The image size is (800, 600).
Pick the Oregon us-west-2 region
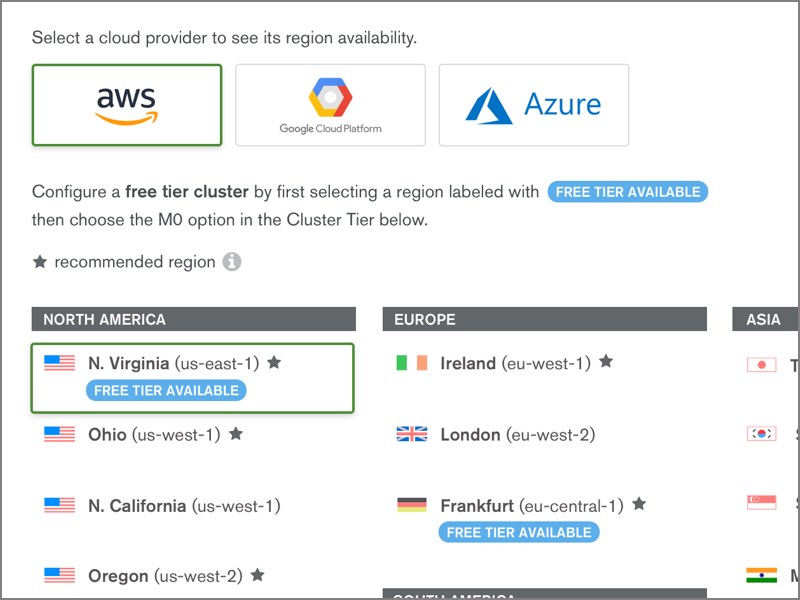click(x=165, y=576)
